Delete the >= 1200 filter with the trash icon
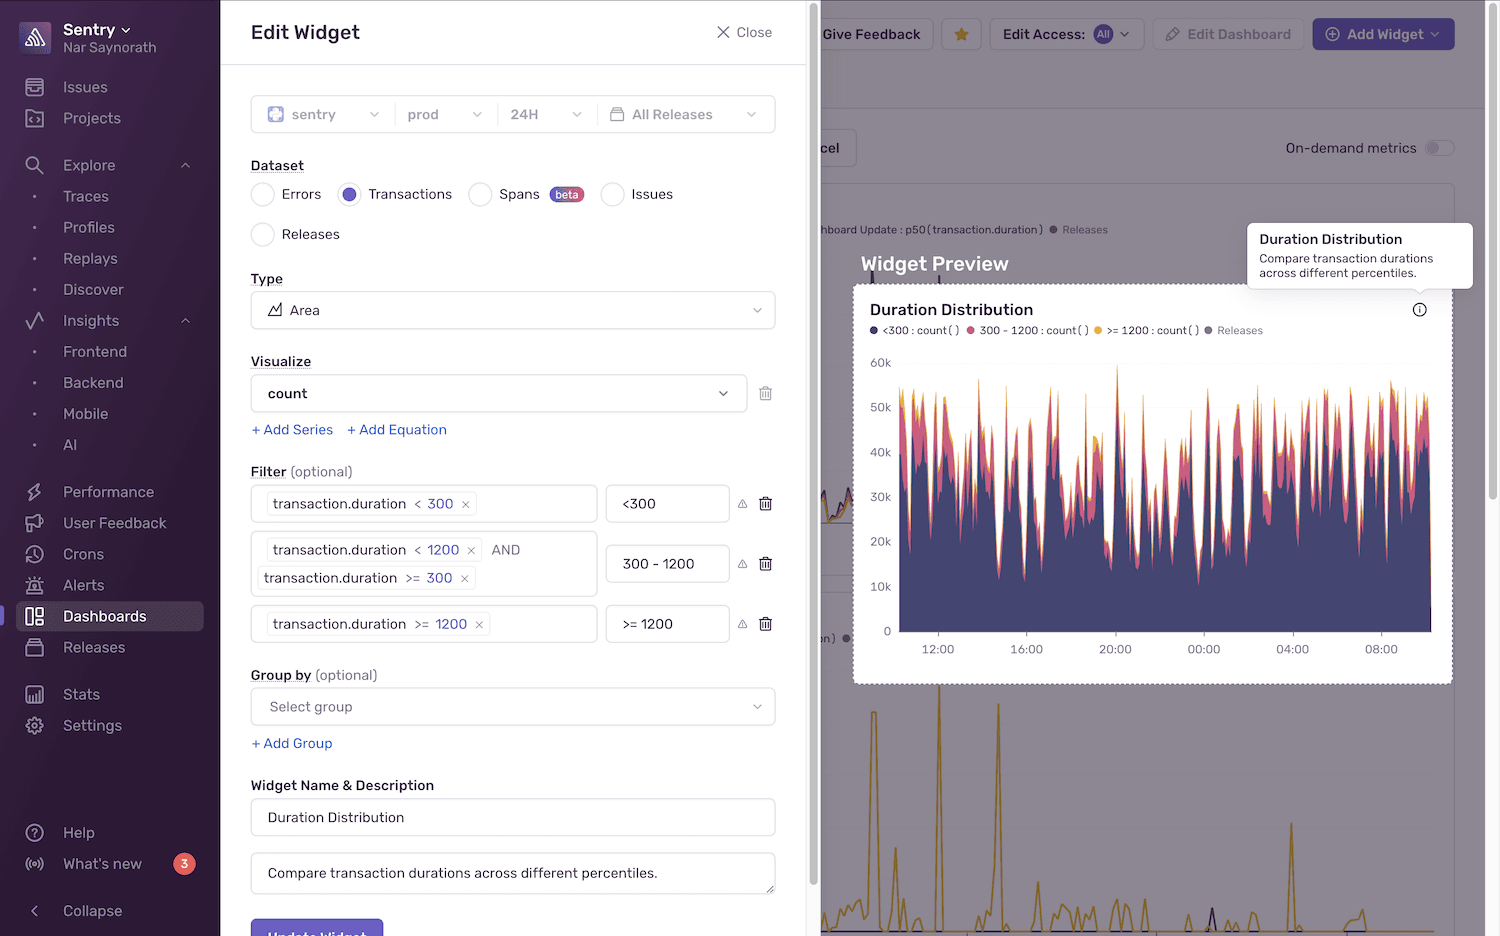The width and height of the screenshot is (1500, 936). pyautogui.click(x=765, y=623)
